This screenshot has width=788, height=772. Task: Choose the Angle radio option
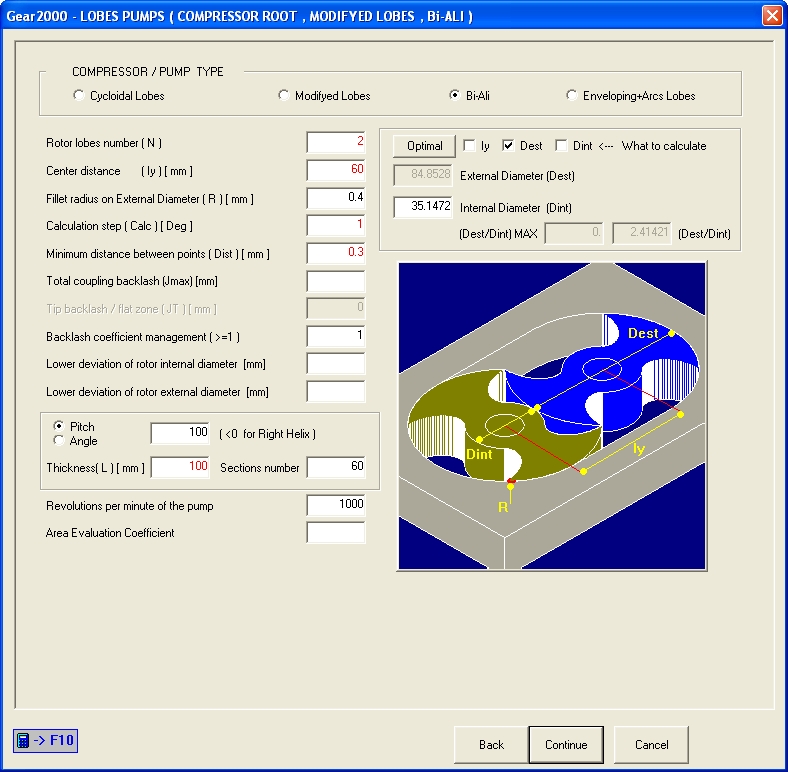(75, 441)
